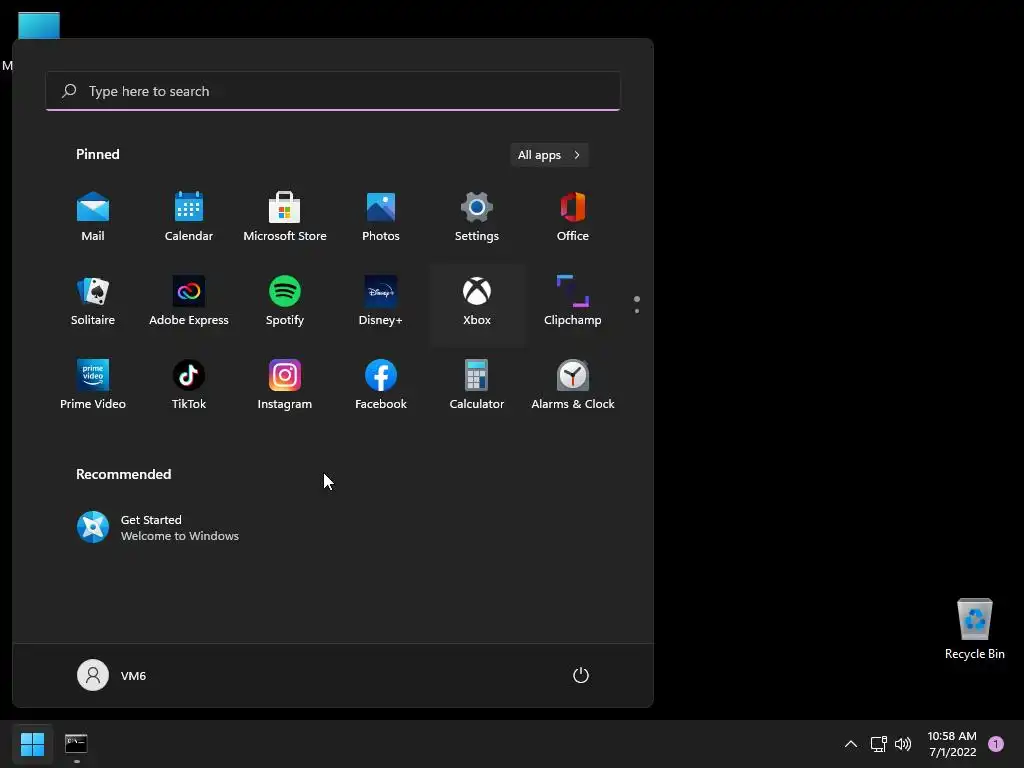Open Prime Video
This screenshot has height=768, width=1024.
pyautogui.click(x=93, y=385)
